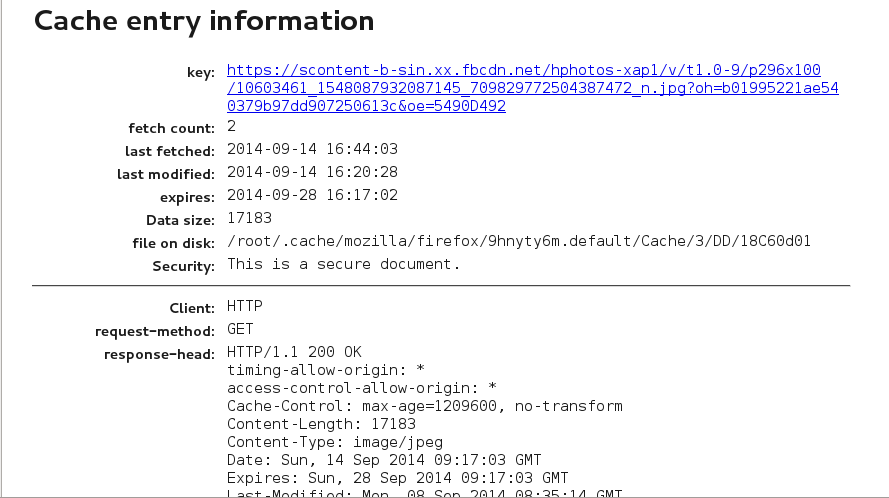Click the Cache-Control max-age header line
Viewport: 889px width, 498px height.
[x=425, y=406]
